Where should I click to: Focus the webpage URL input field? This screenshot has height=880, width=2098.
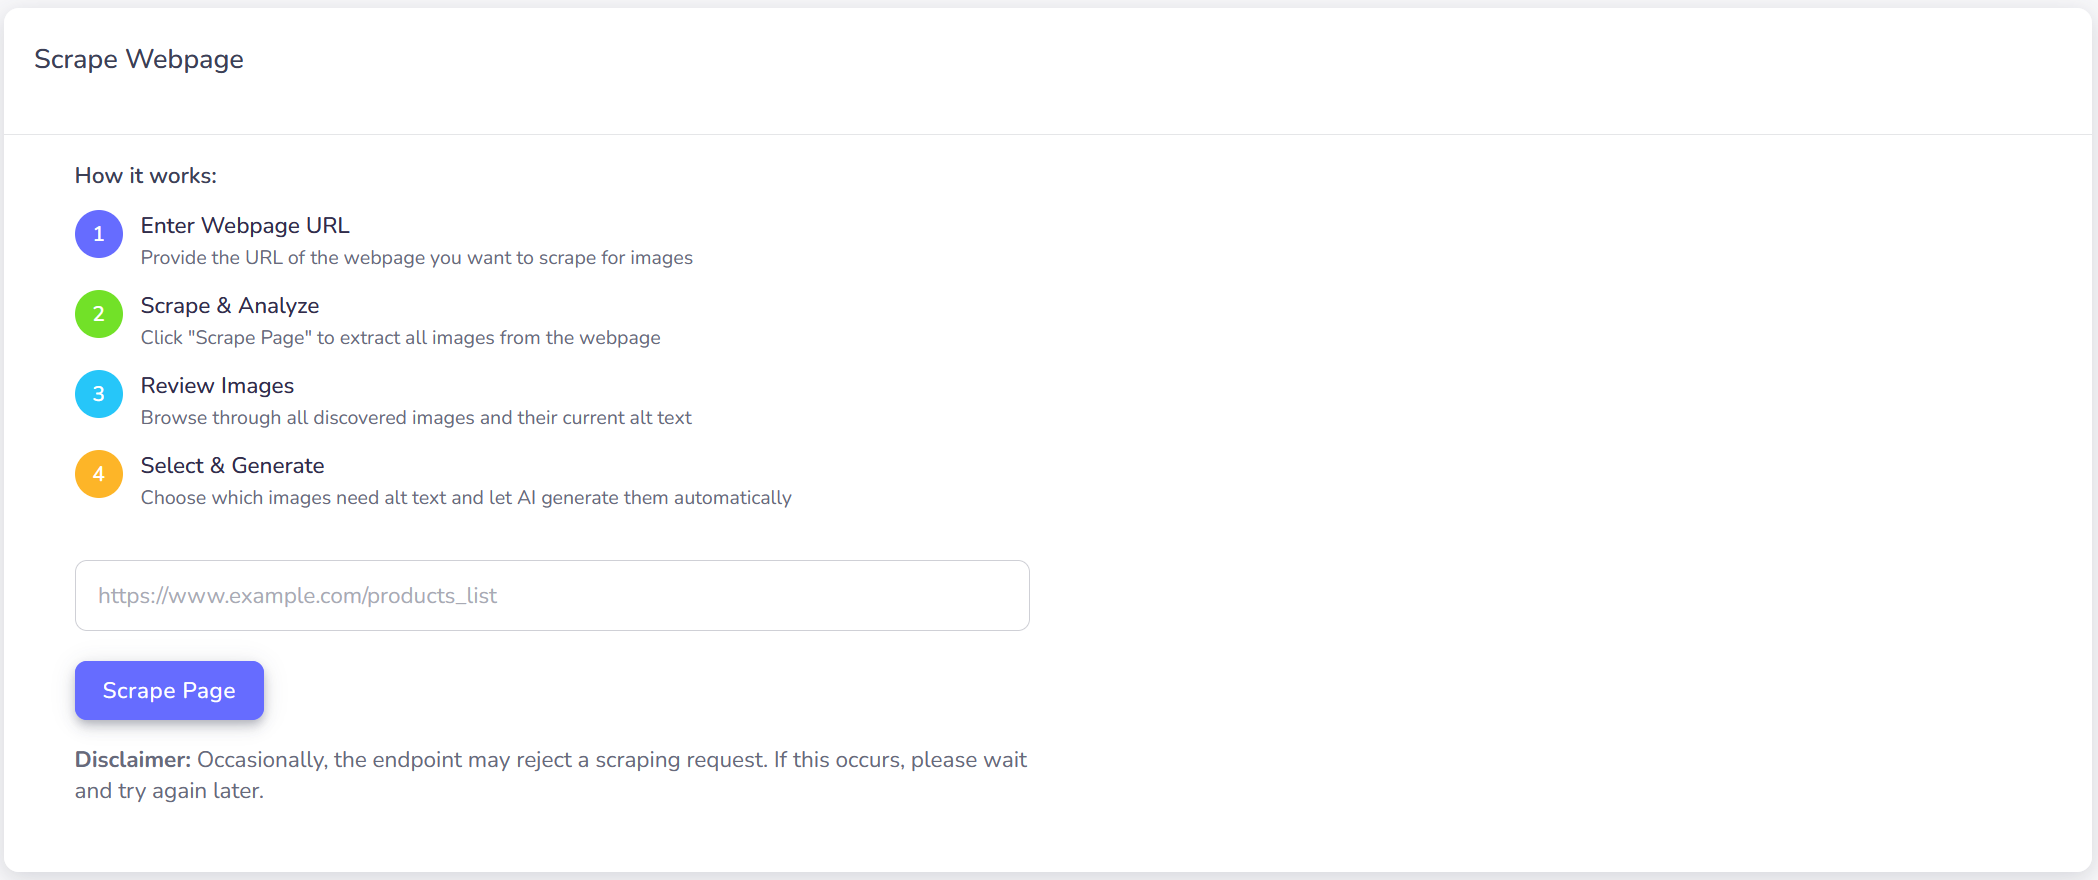click(x=551, y=595)
